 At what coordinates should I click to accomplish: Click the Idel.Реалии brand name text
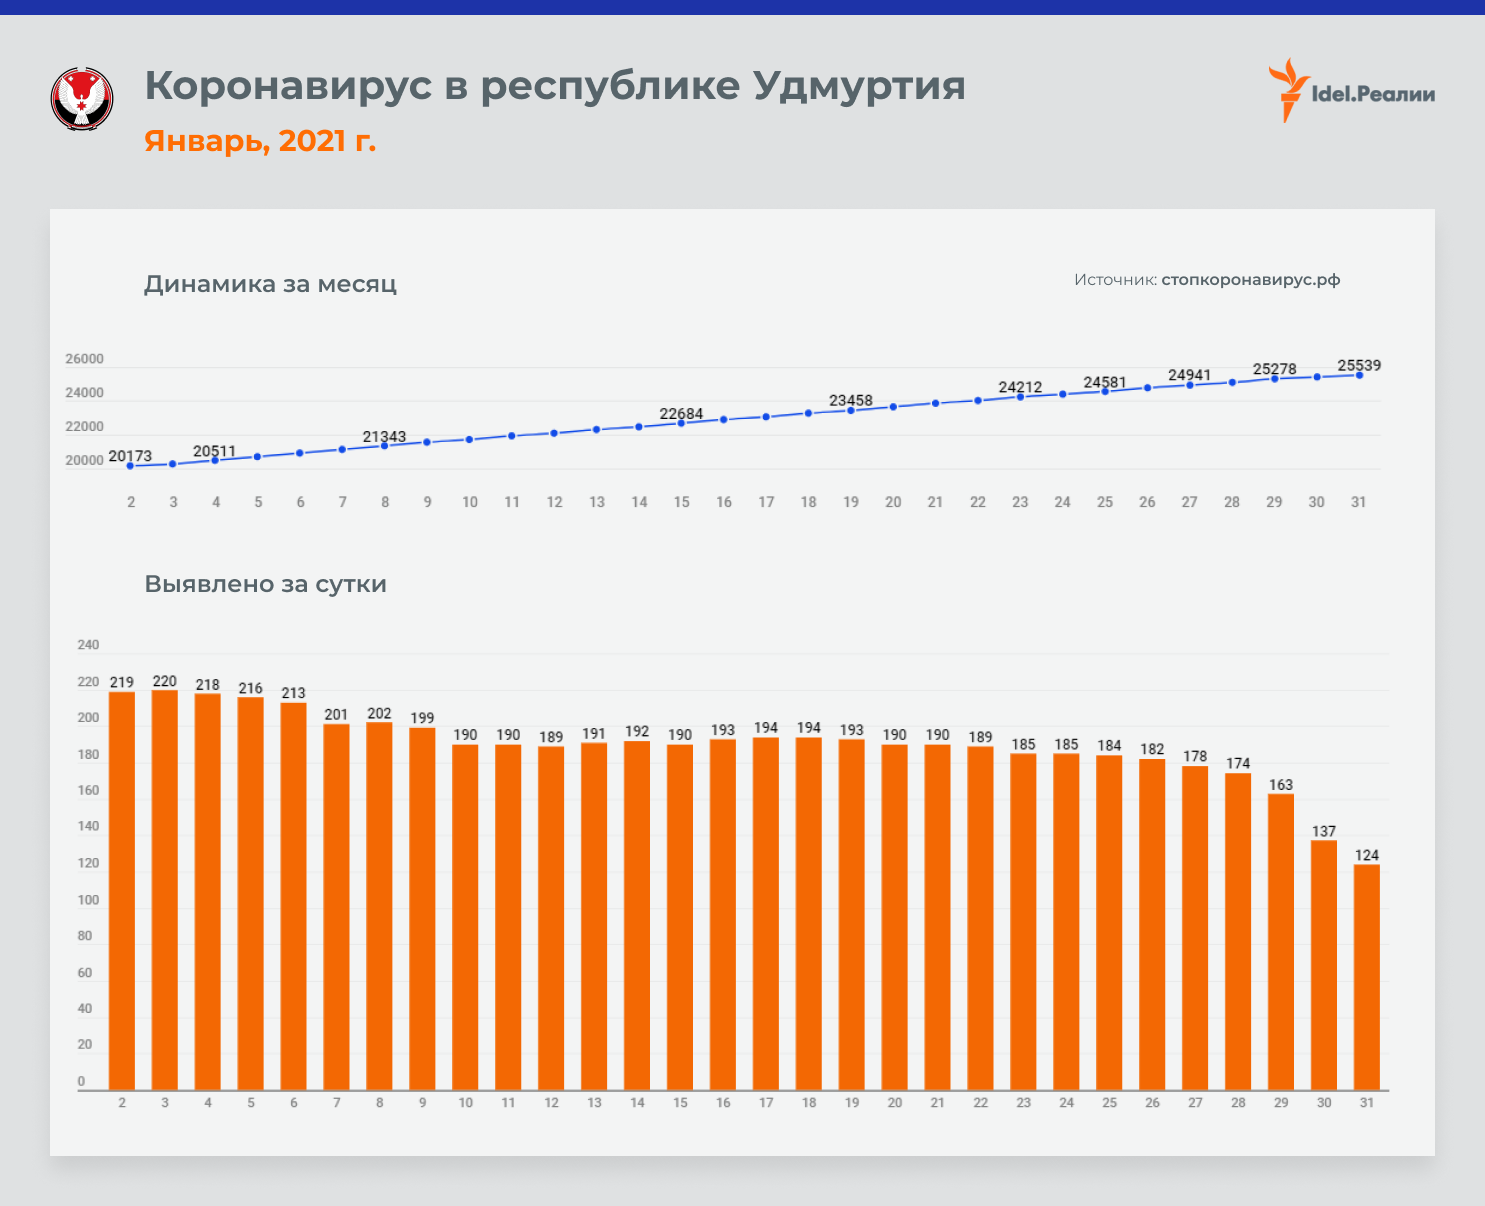[x=1373, y=94]
